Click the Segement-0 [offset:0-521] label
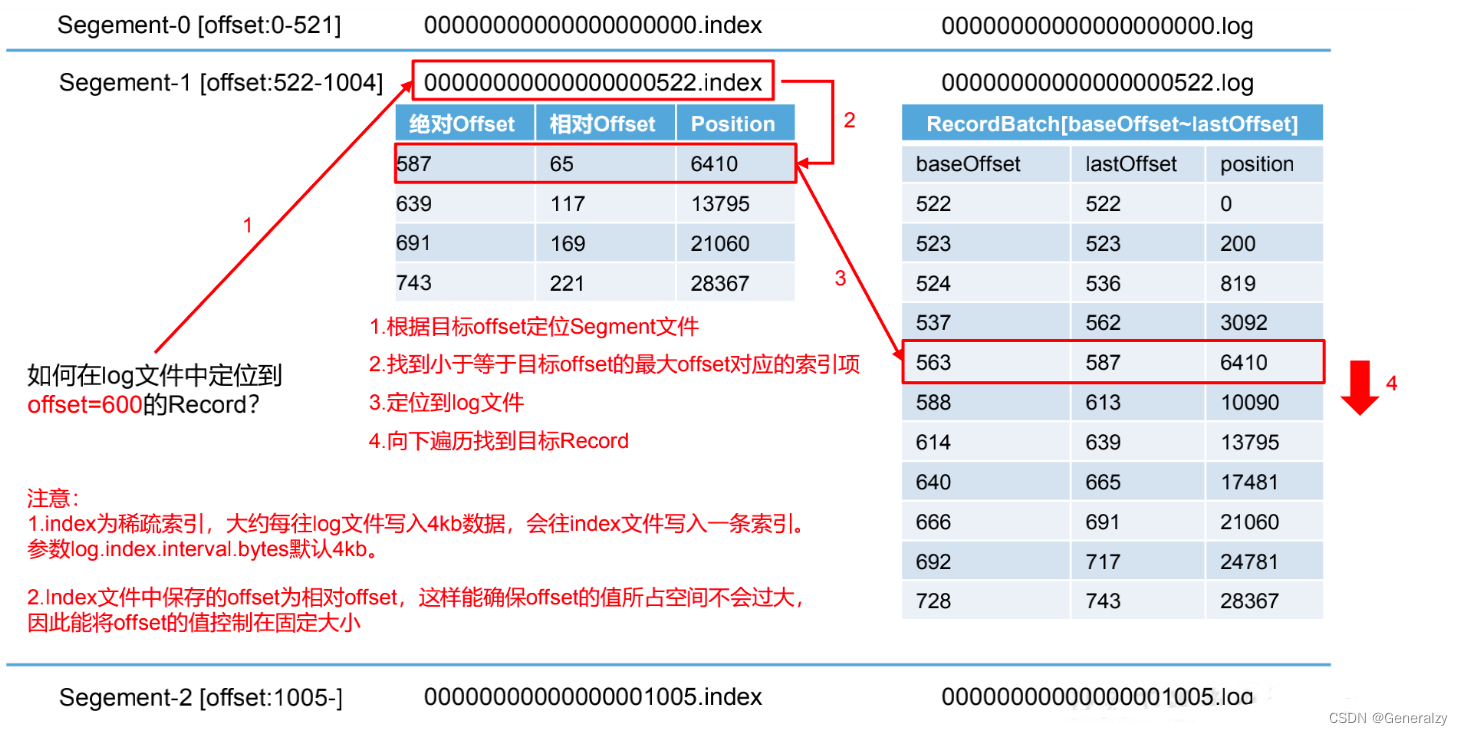 coord(199,26)
